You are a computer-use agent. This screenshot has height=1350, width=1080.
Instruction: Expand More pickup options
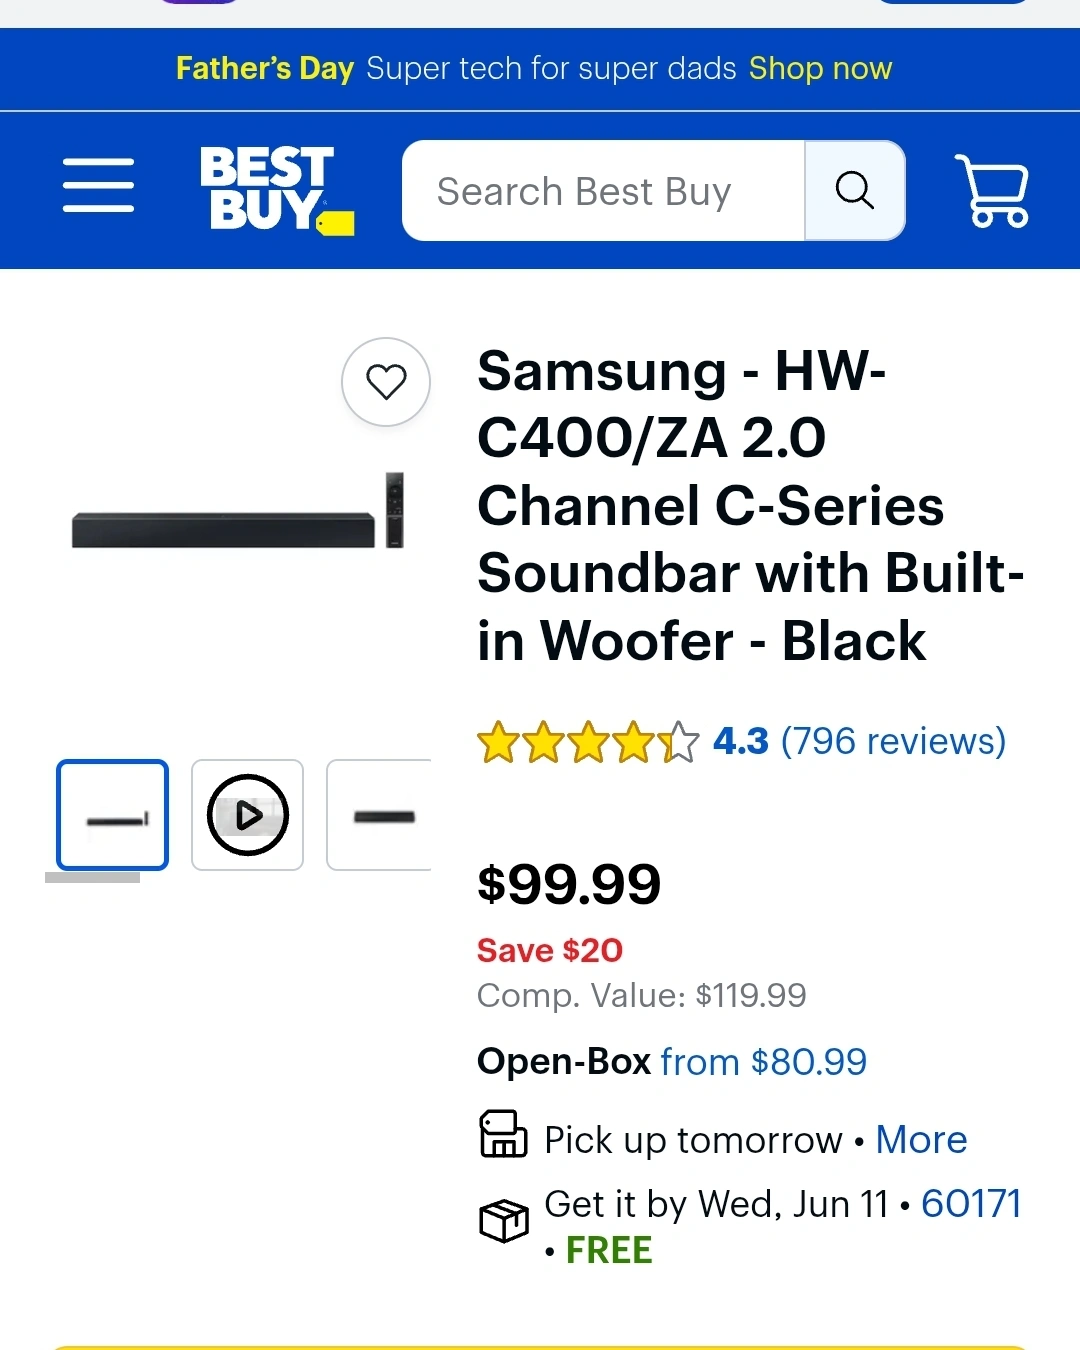921,1139
